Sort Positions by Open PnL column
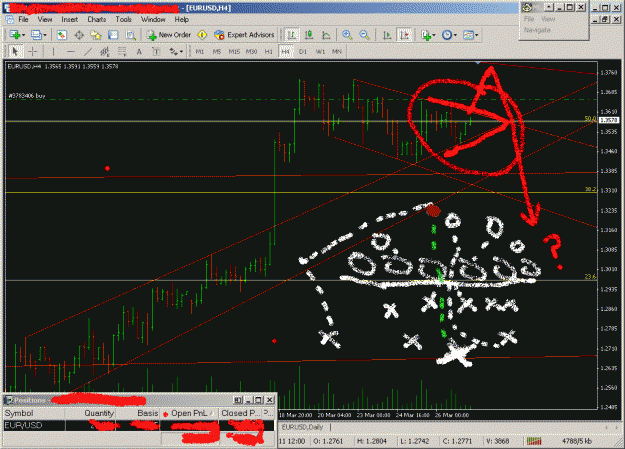Screen dimensions: 625x449 point(190,413)
